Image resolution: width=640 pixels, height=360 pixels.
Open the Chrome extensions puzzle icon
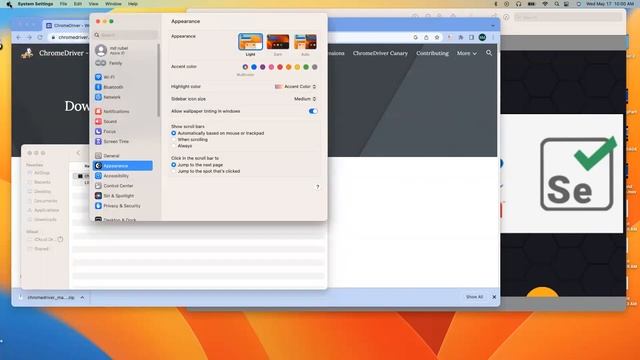click(461, 37)
